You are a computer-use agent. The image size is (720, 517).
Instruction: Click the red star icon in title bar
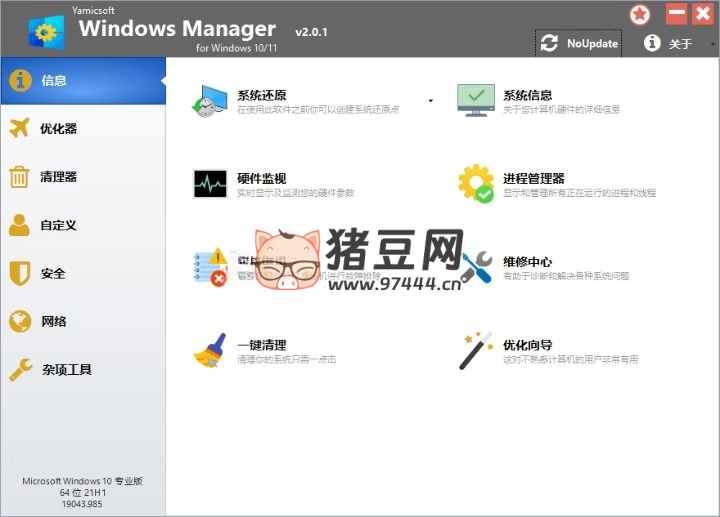640,15
